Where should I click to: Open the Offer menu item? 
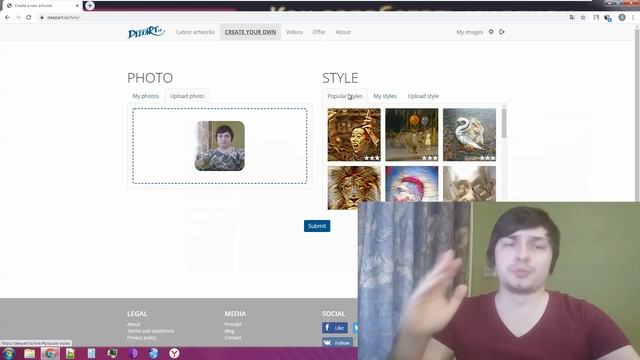(x=319, y=32)
